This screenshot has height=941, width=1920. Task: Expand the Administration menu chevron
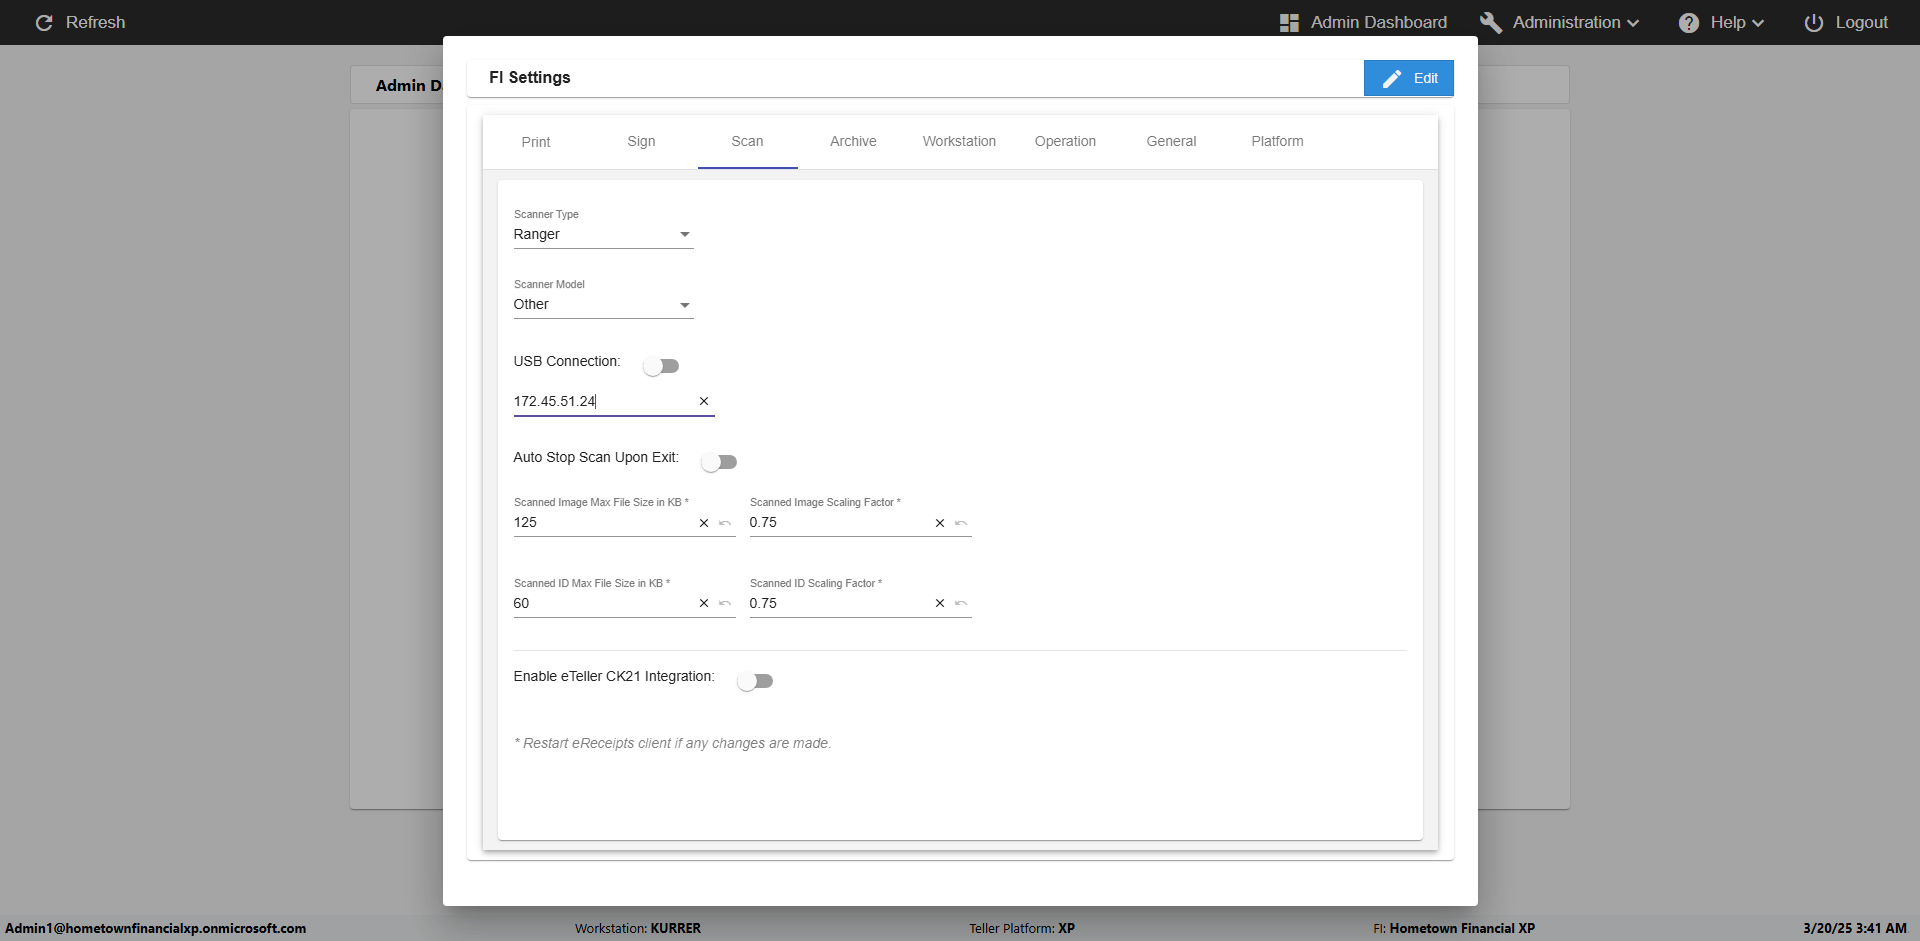[1633, 23]
